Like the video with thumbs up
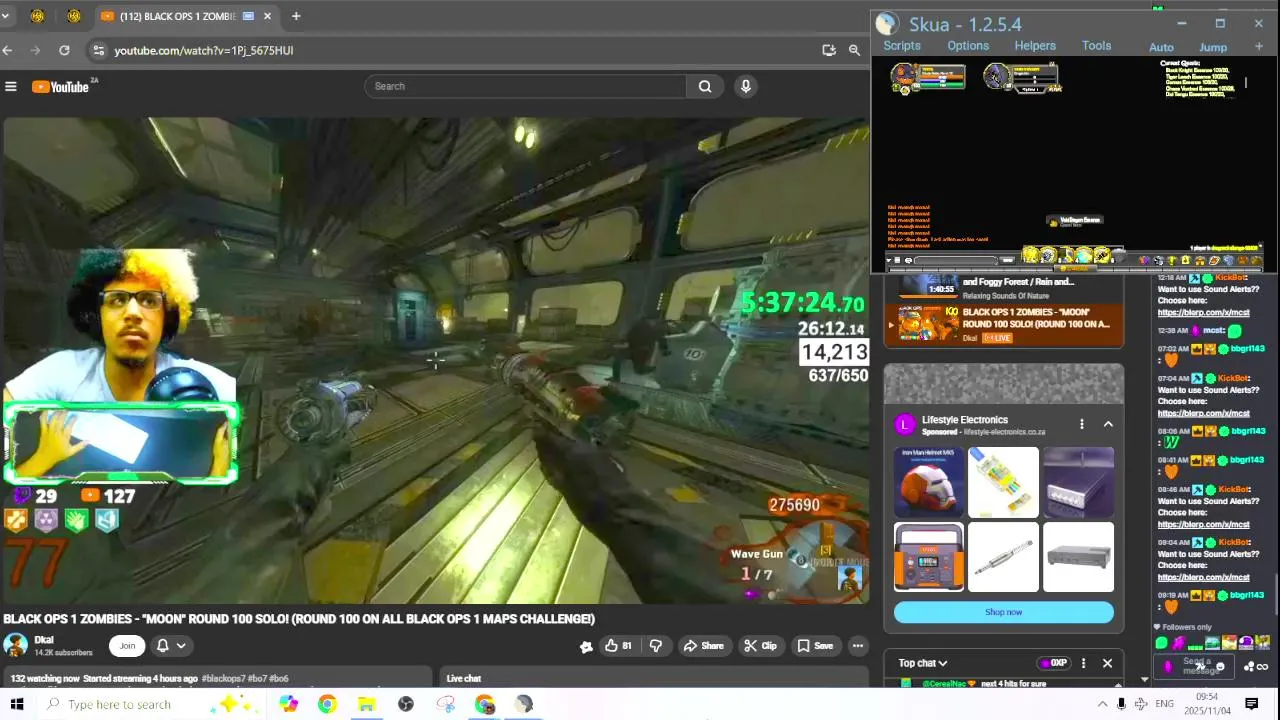The image size is (1280, 720). coord(618,646)
